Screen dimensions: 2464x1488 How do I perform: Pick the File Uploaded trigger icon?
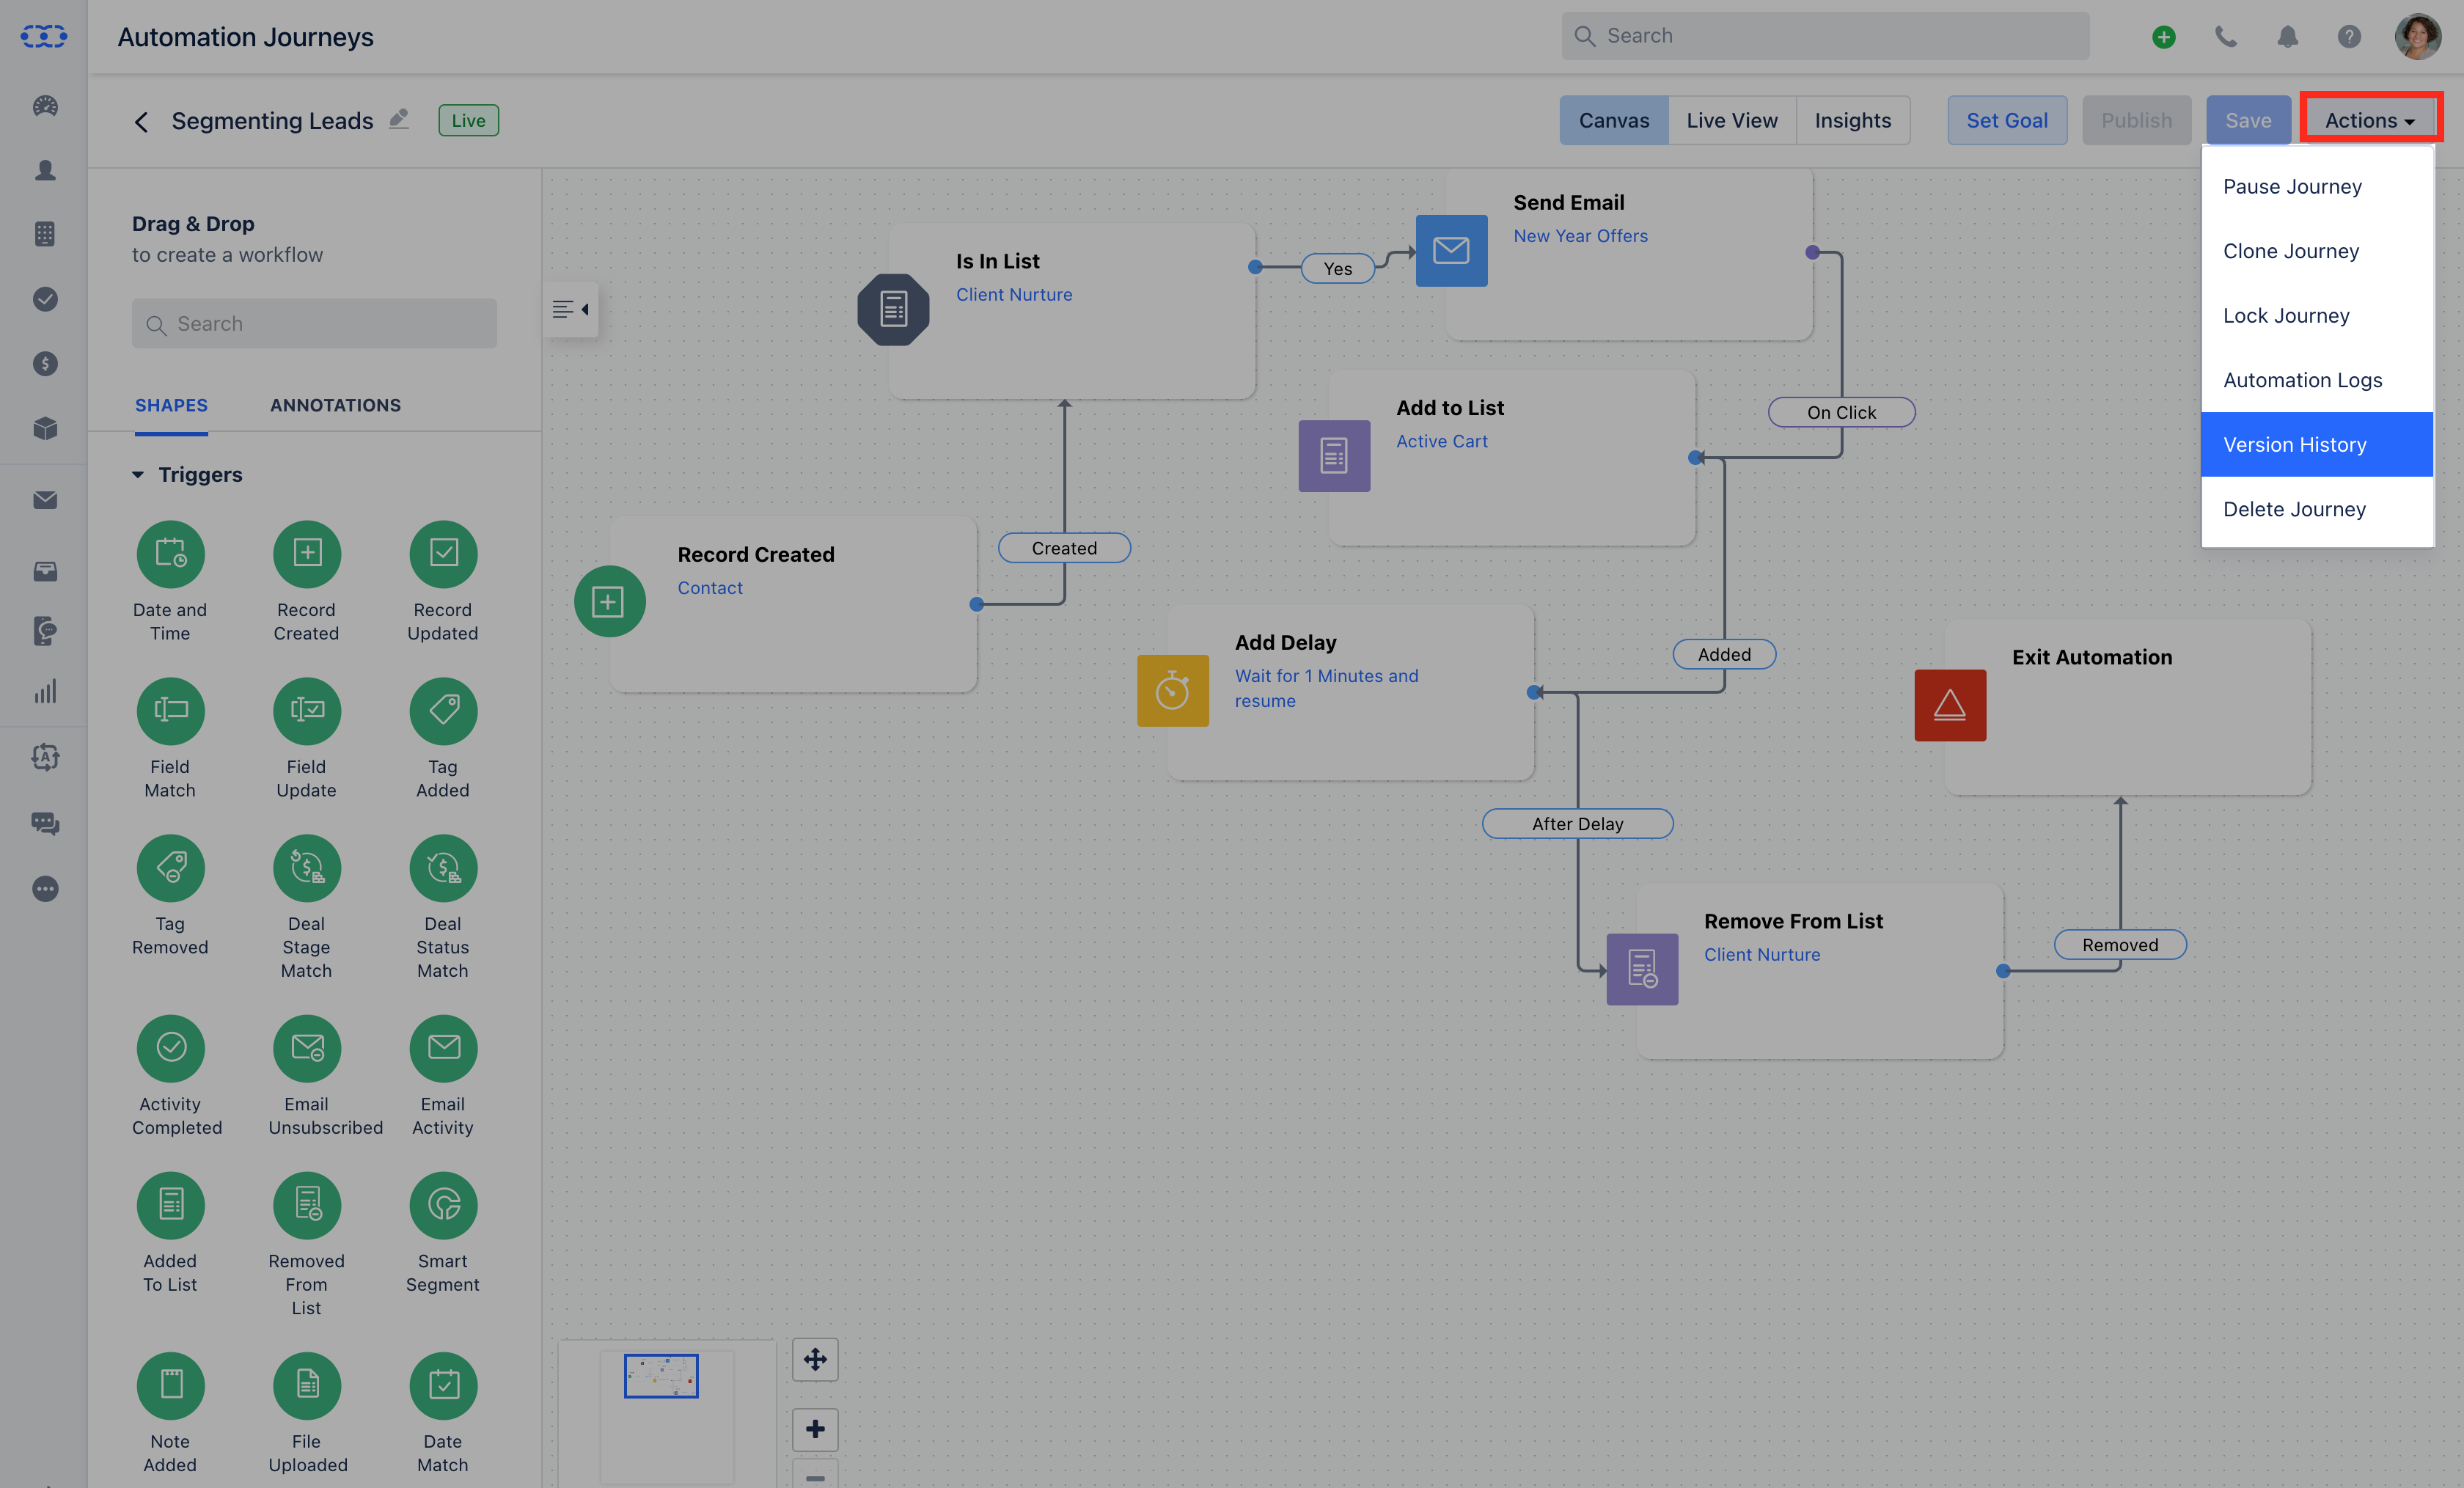pos(307,1385)
